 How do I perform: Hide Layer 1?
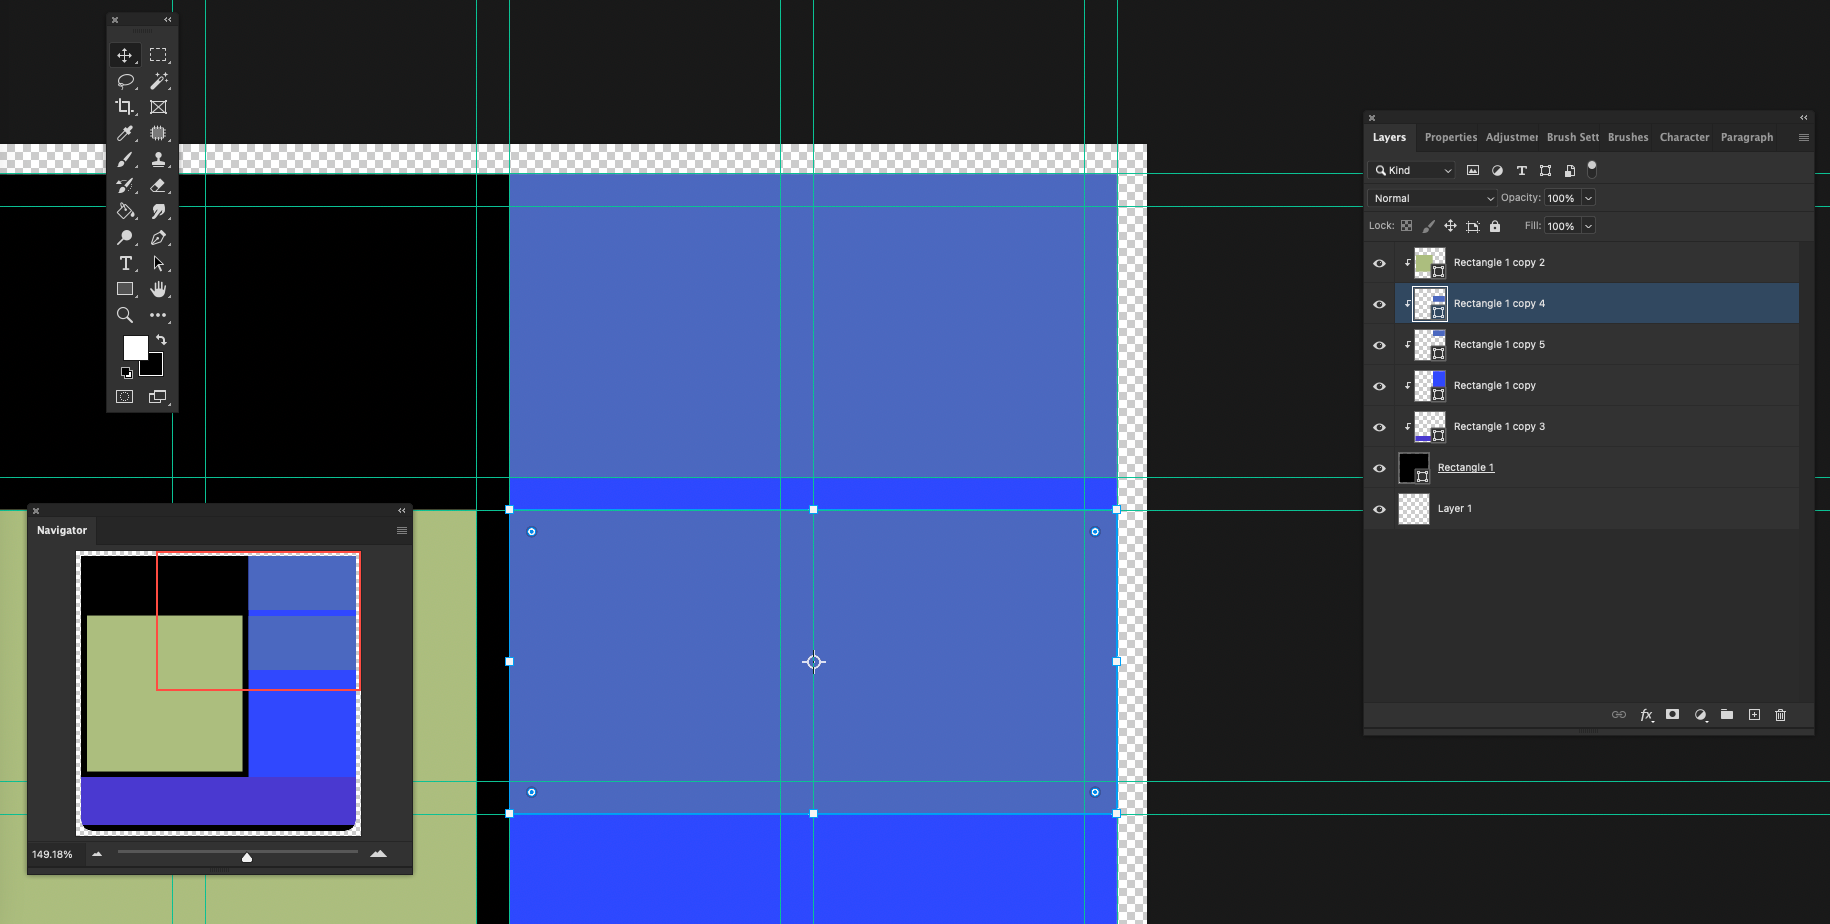(1380, 509)
